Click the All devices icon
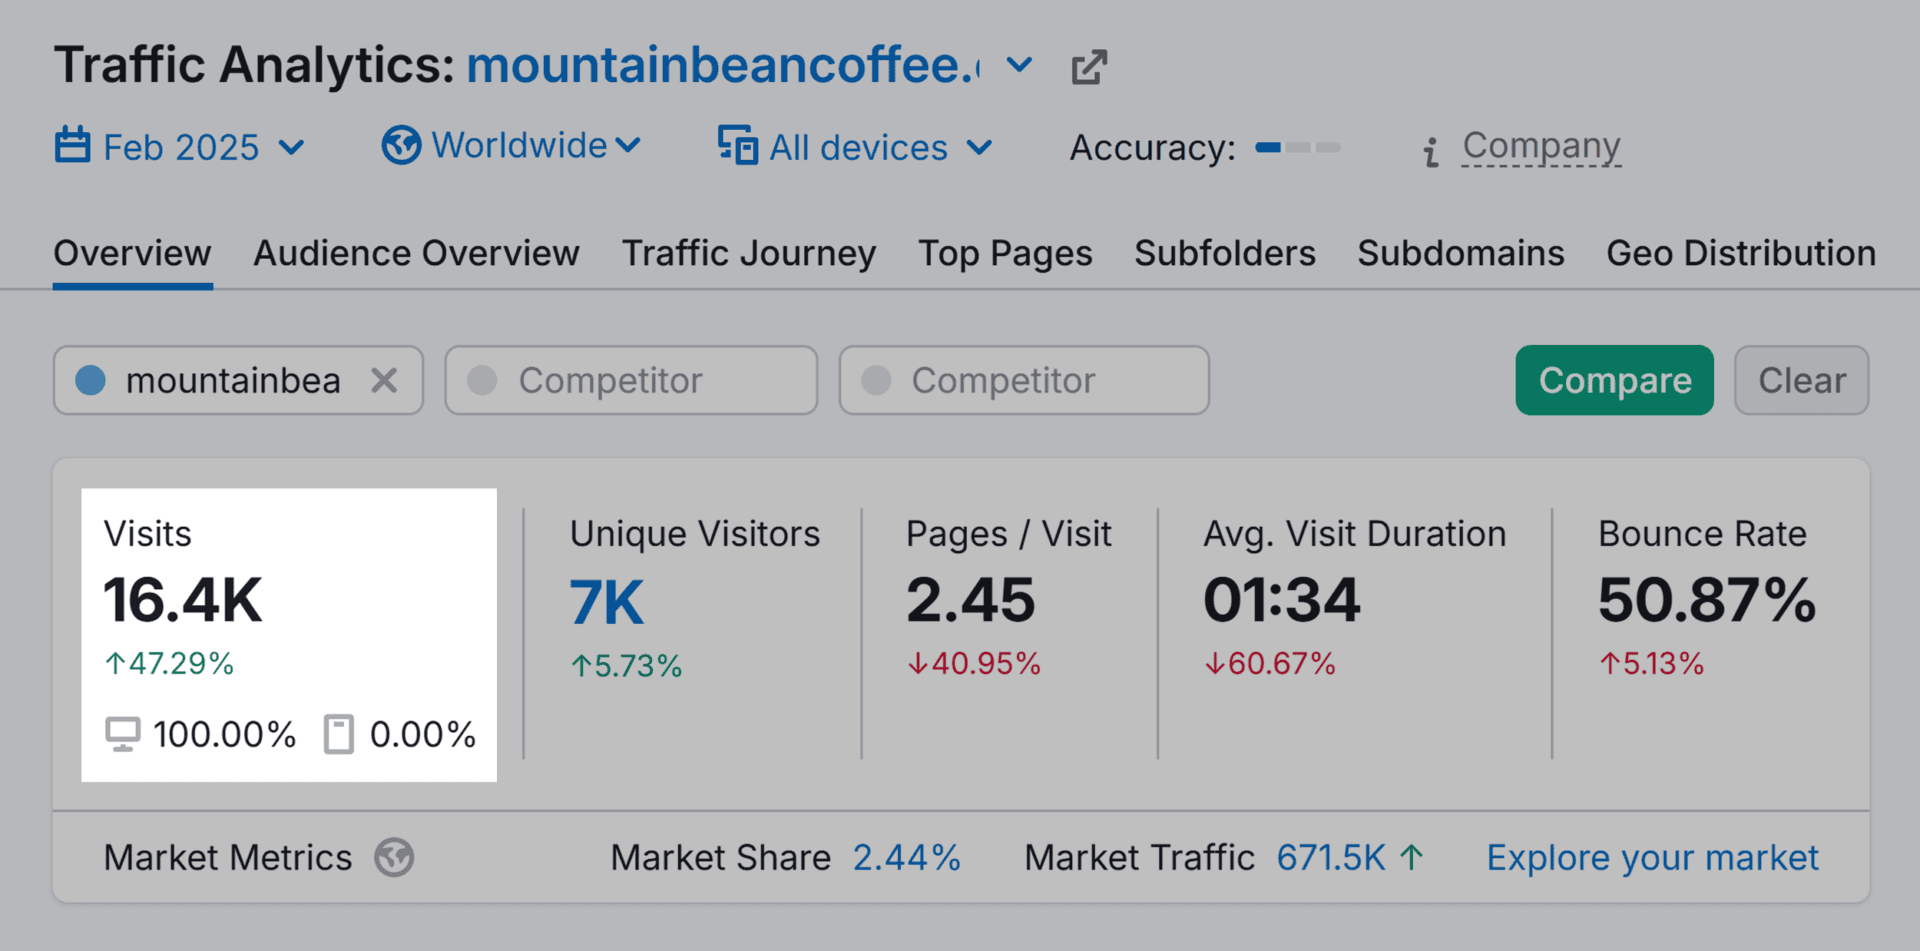 (738, 146)
